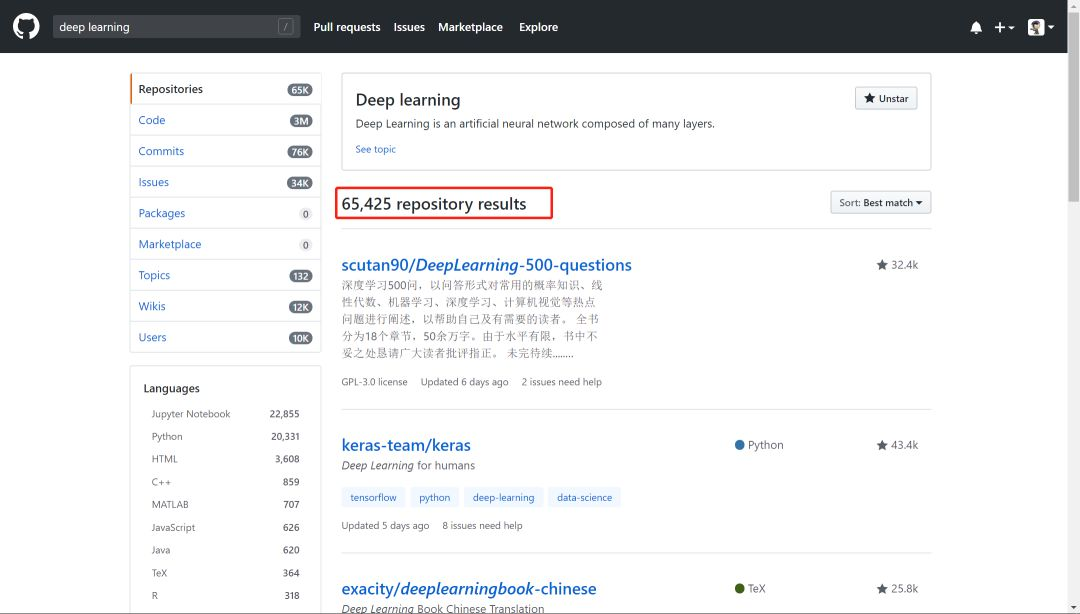Open Explore in top navigation
The image size is (1080, 614).
point(539,27)
